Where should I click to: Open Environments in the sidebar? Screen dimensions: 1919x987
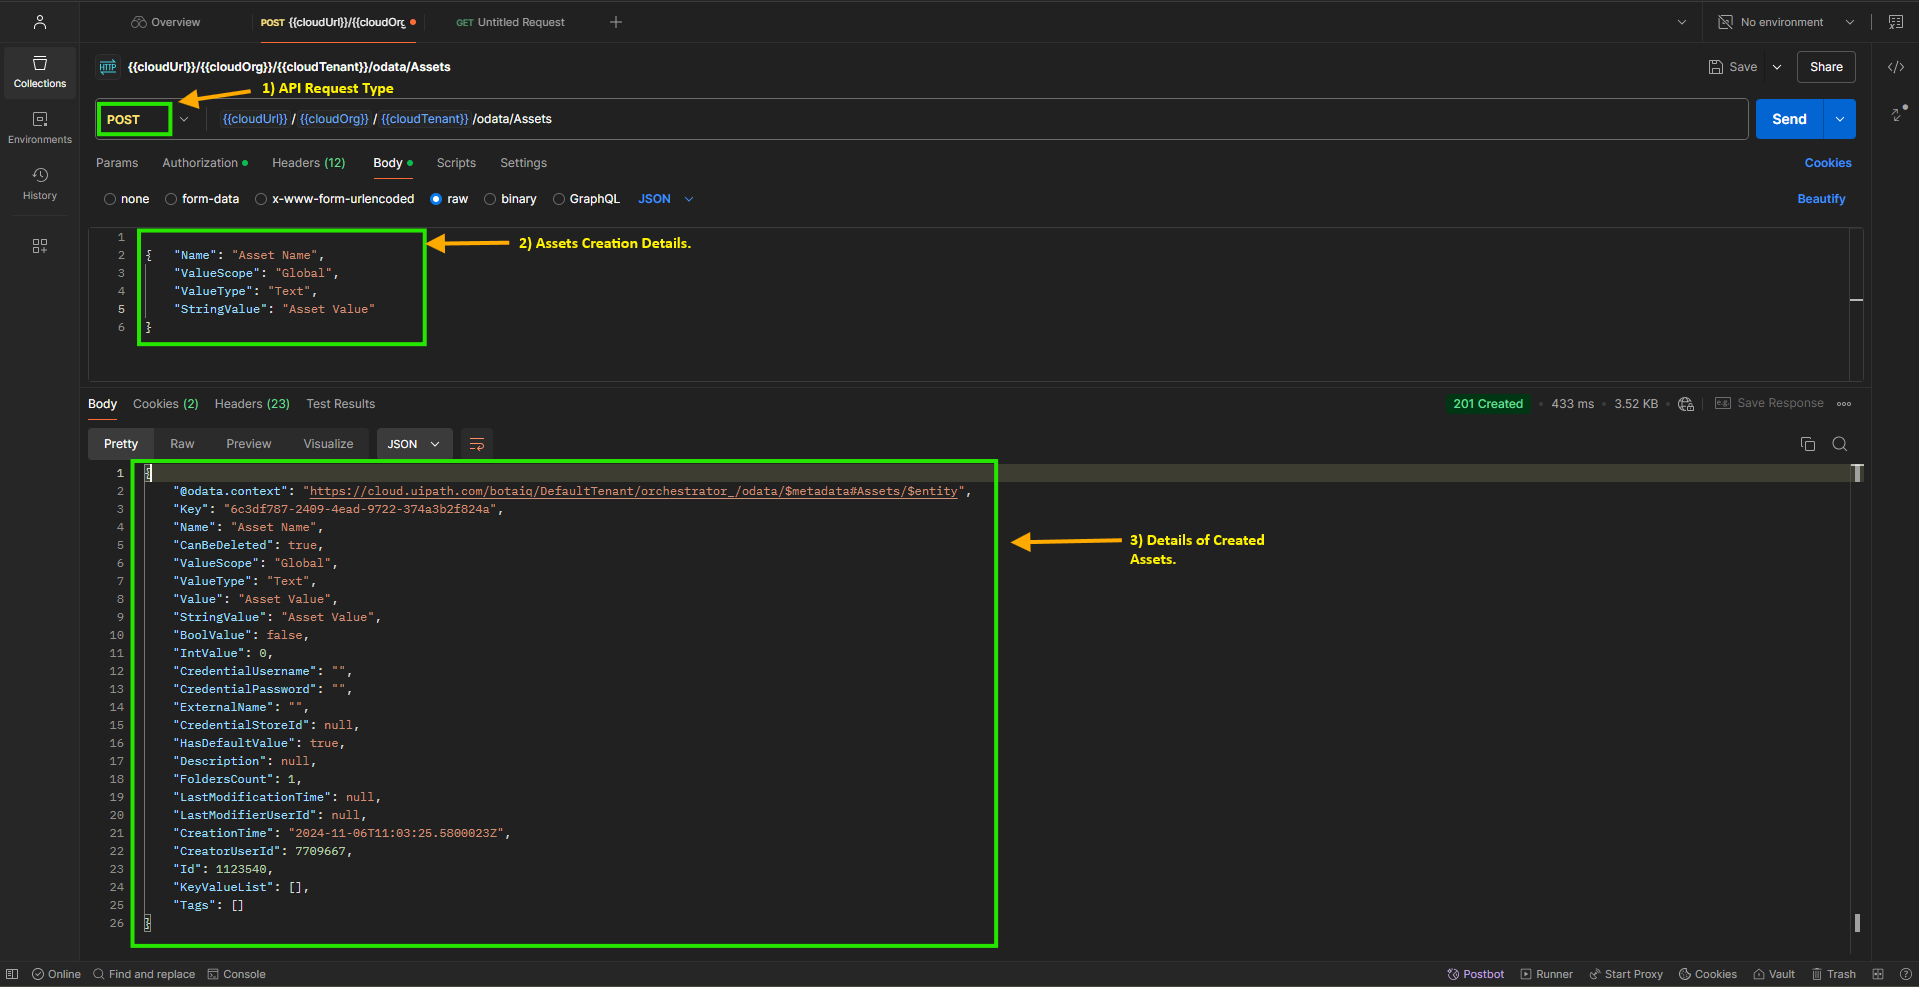40,128
